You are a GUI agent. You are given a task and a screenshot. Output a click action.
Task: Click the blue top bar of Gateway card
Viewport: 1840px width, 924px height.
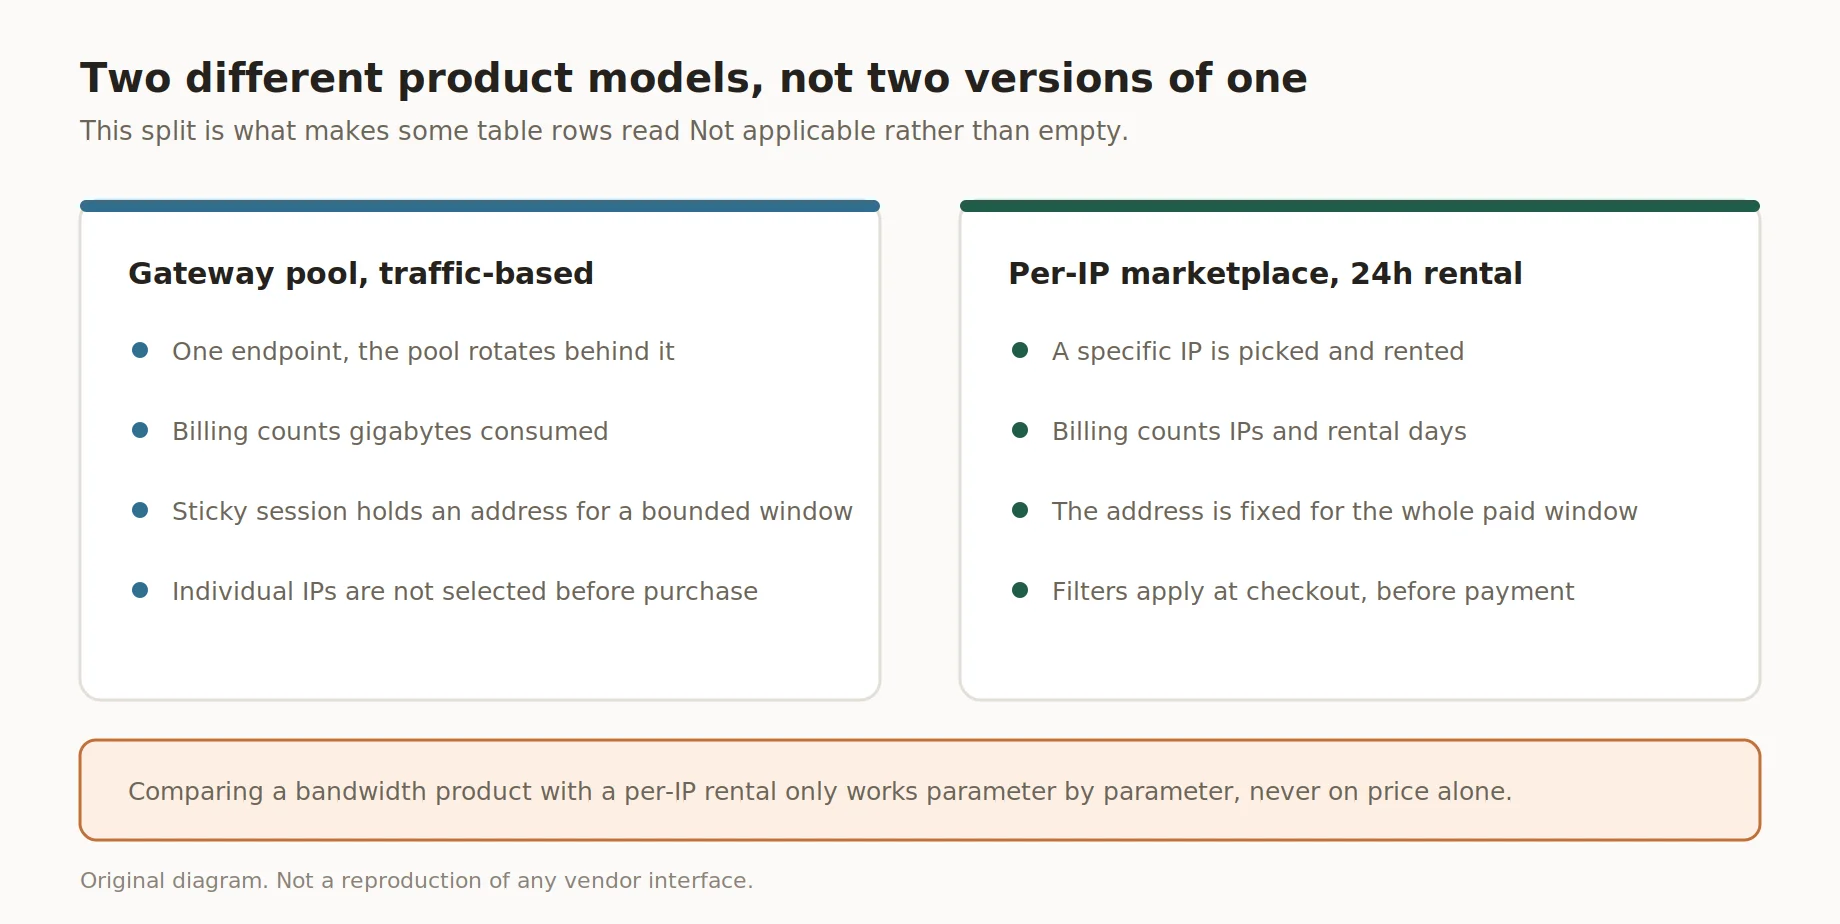click(480, 206)
